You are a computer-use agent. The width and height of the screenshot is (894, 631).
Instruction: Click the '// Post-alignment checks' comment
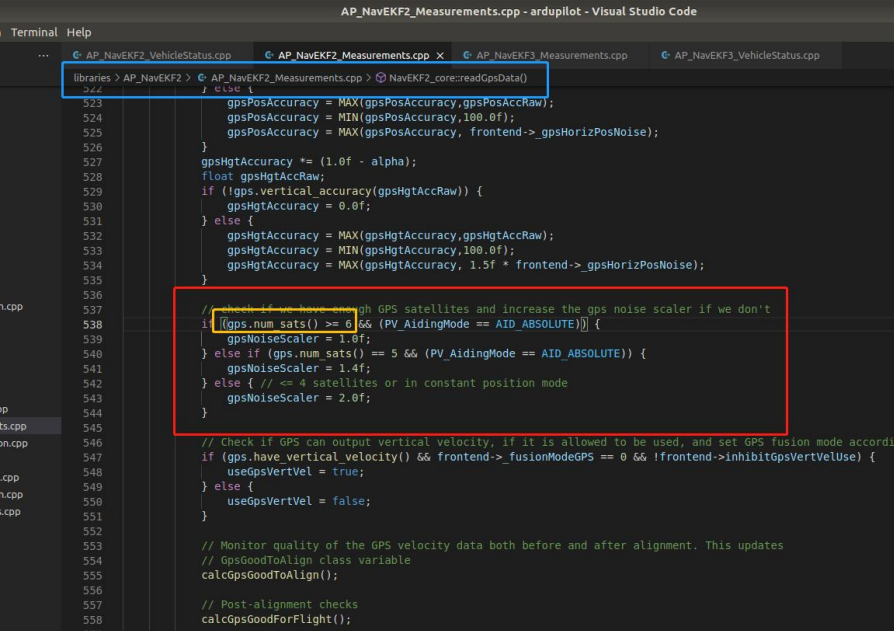[x=279, y=605]
